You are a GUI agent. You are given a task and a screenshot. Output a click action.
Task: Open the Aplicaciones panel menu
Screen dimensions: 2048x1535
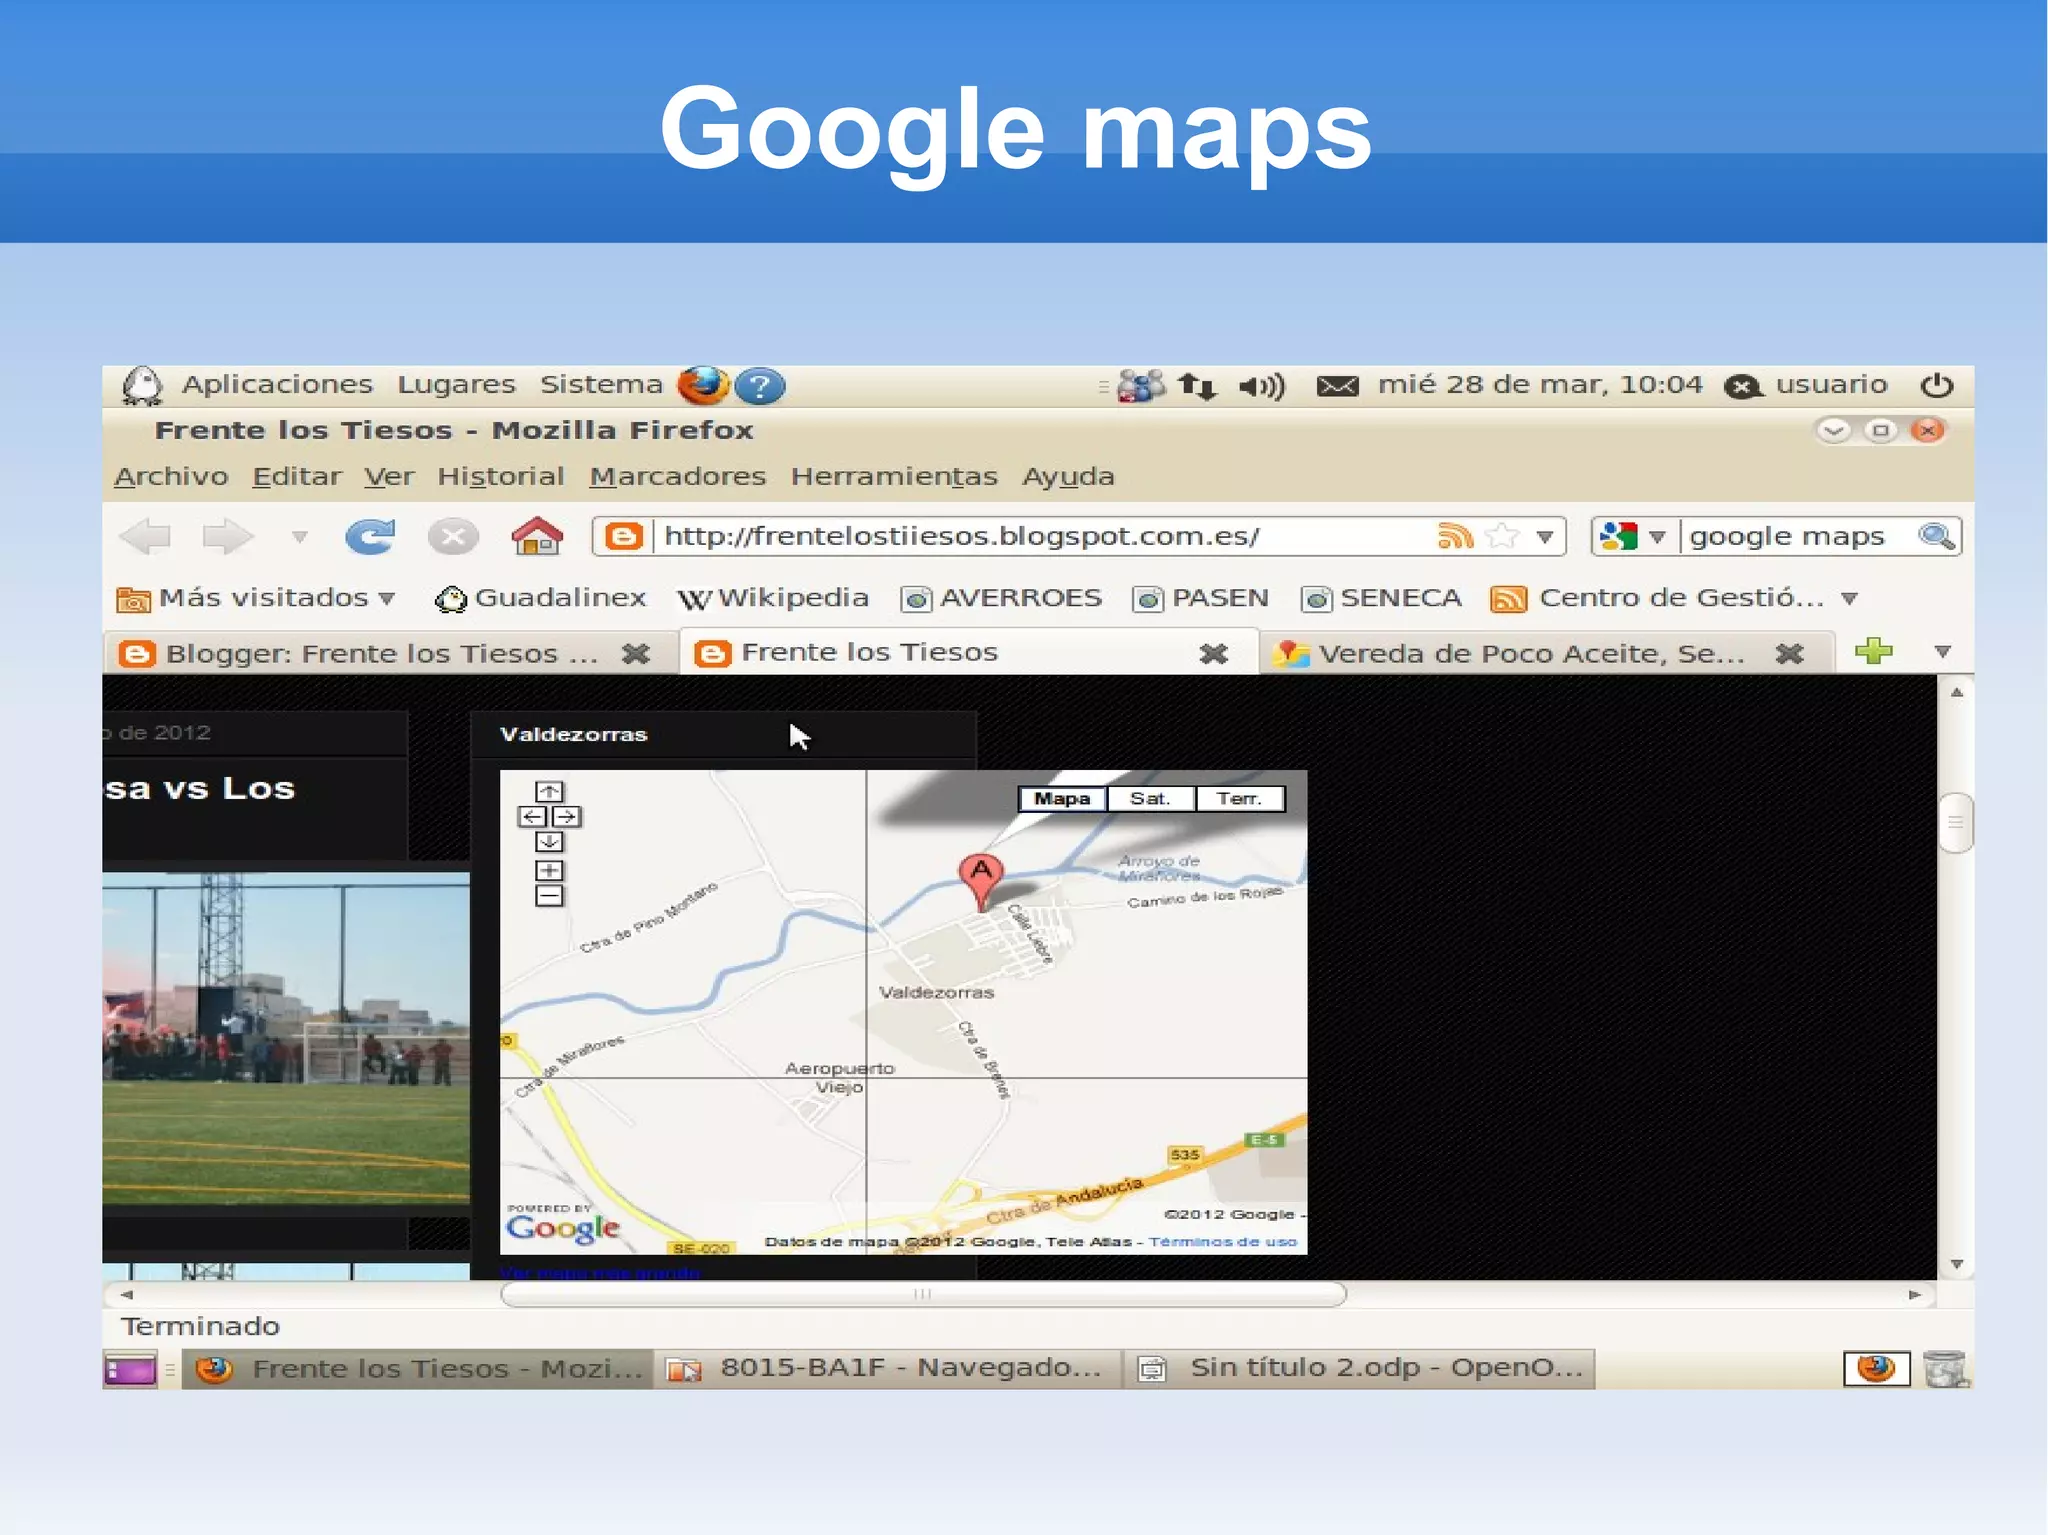click(277, 385)
